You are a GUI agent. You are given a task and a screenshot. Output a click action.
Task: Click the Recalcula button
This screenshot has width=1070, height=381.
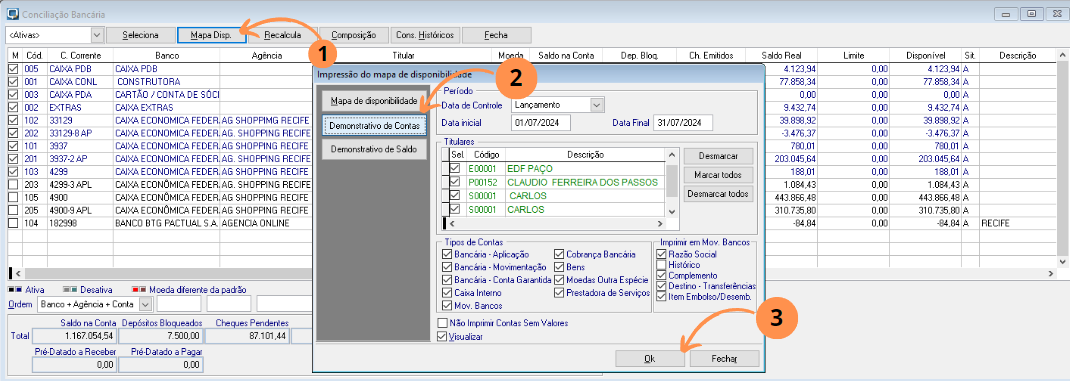(x=283, y=35)
